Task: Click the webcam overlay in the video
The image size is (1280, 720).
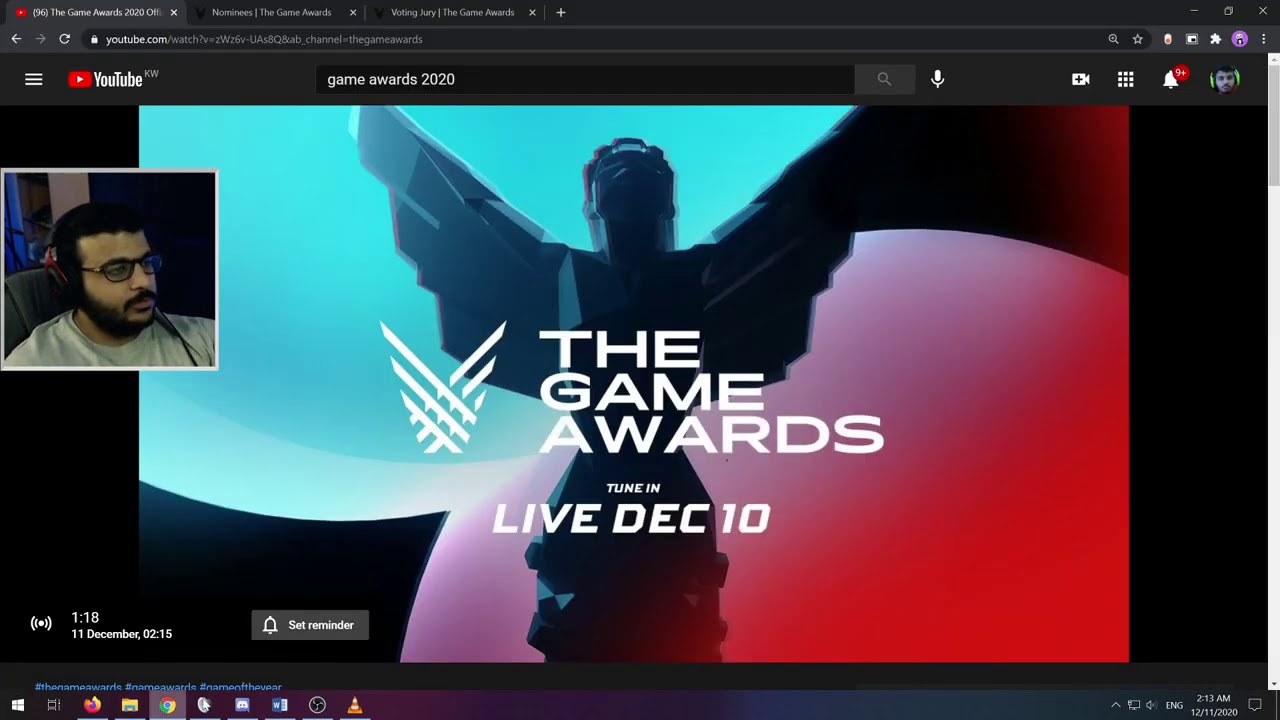Action: click(109, 270)
